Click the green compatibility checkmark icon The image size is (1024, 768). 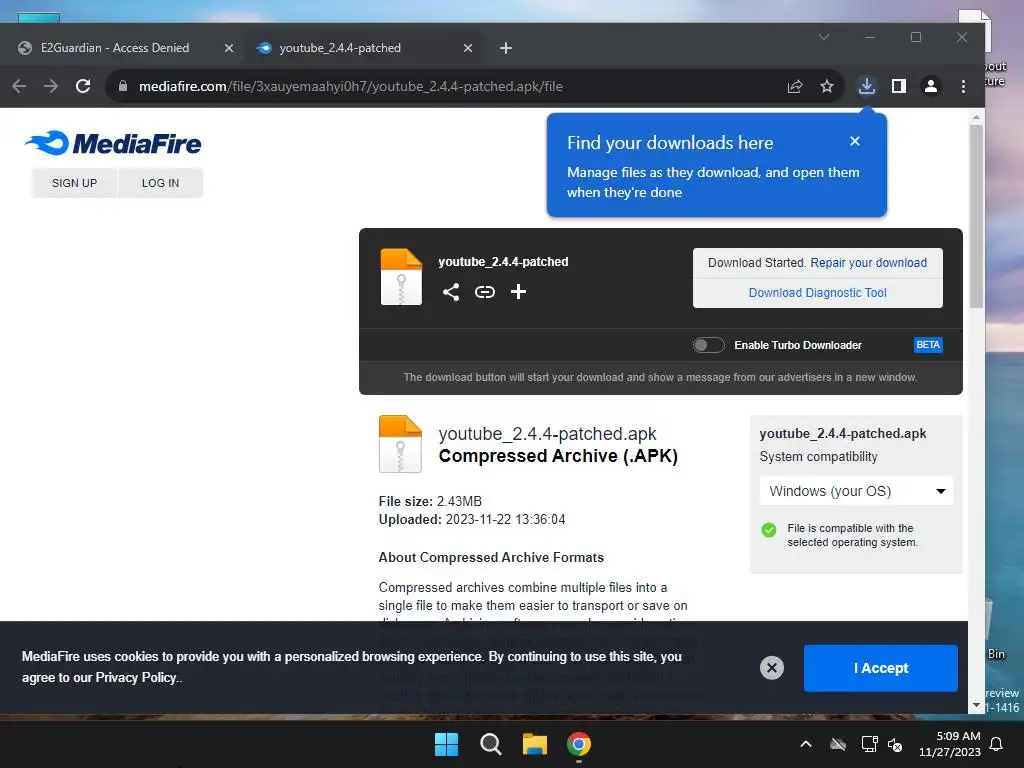coord(769,530)
